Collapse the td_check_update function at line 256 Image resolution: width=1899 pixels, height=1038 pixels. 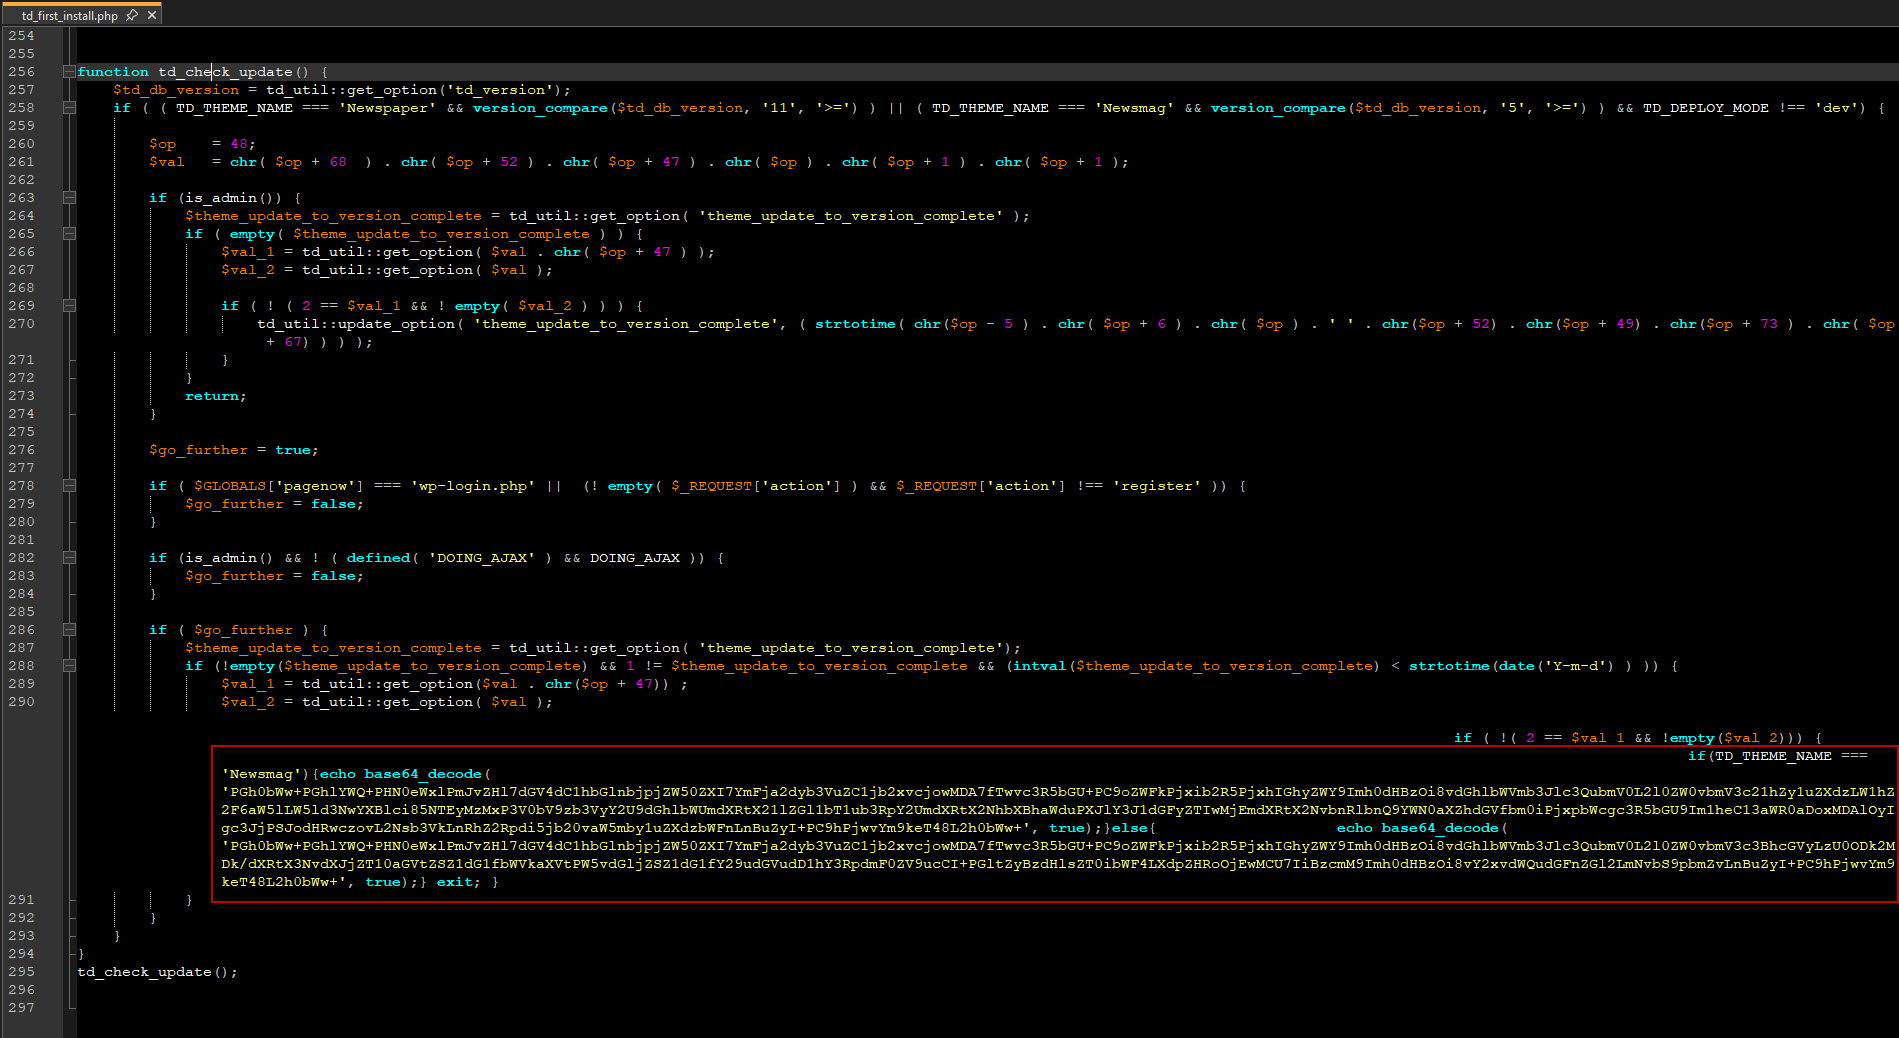(x=69, y=72)
